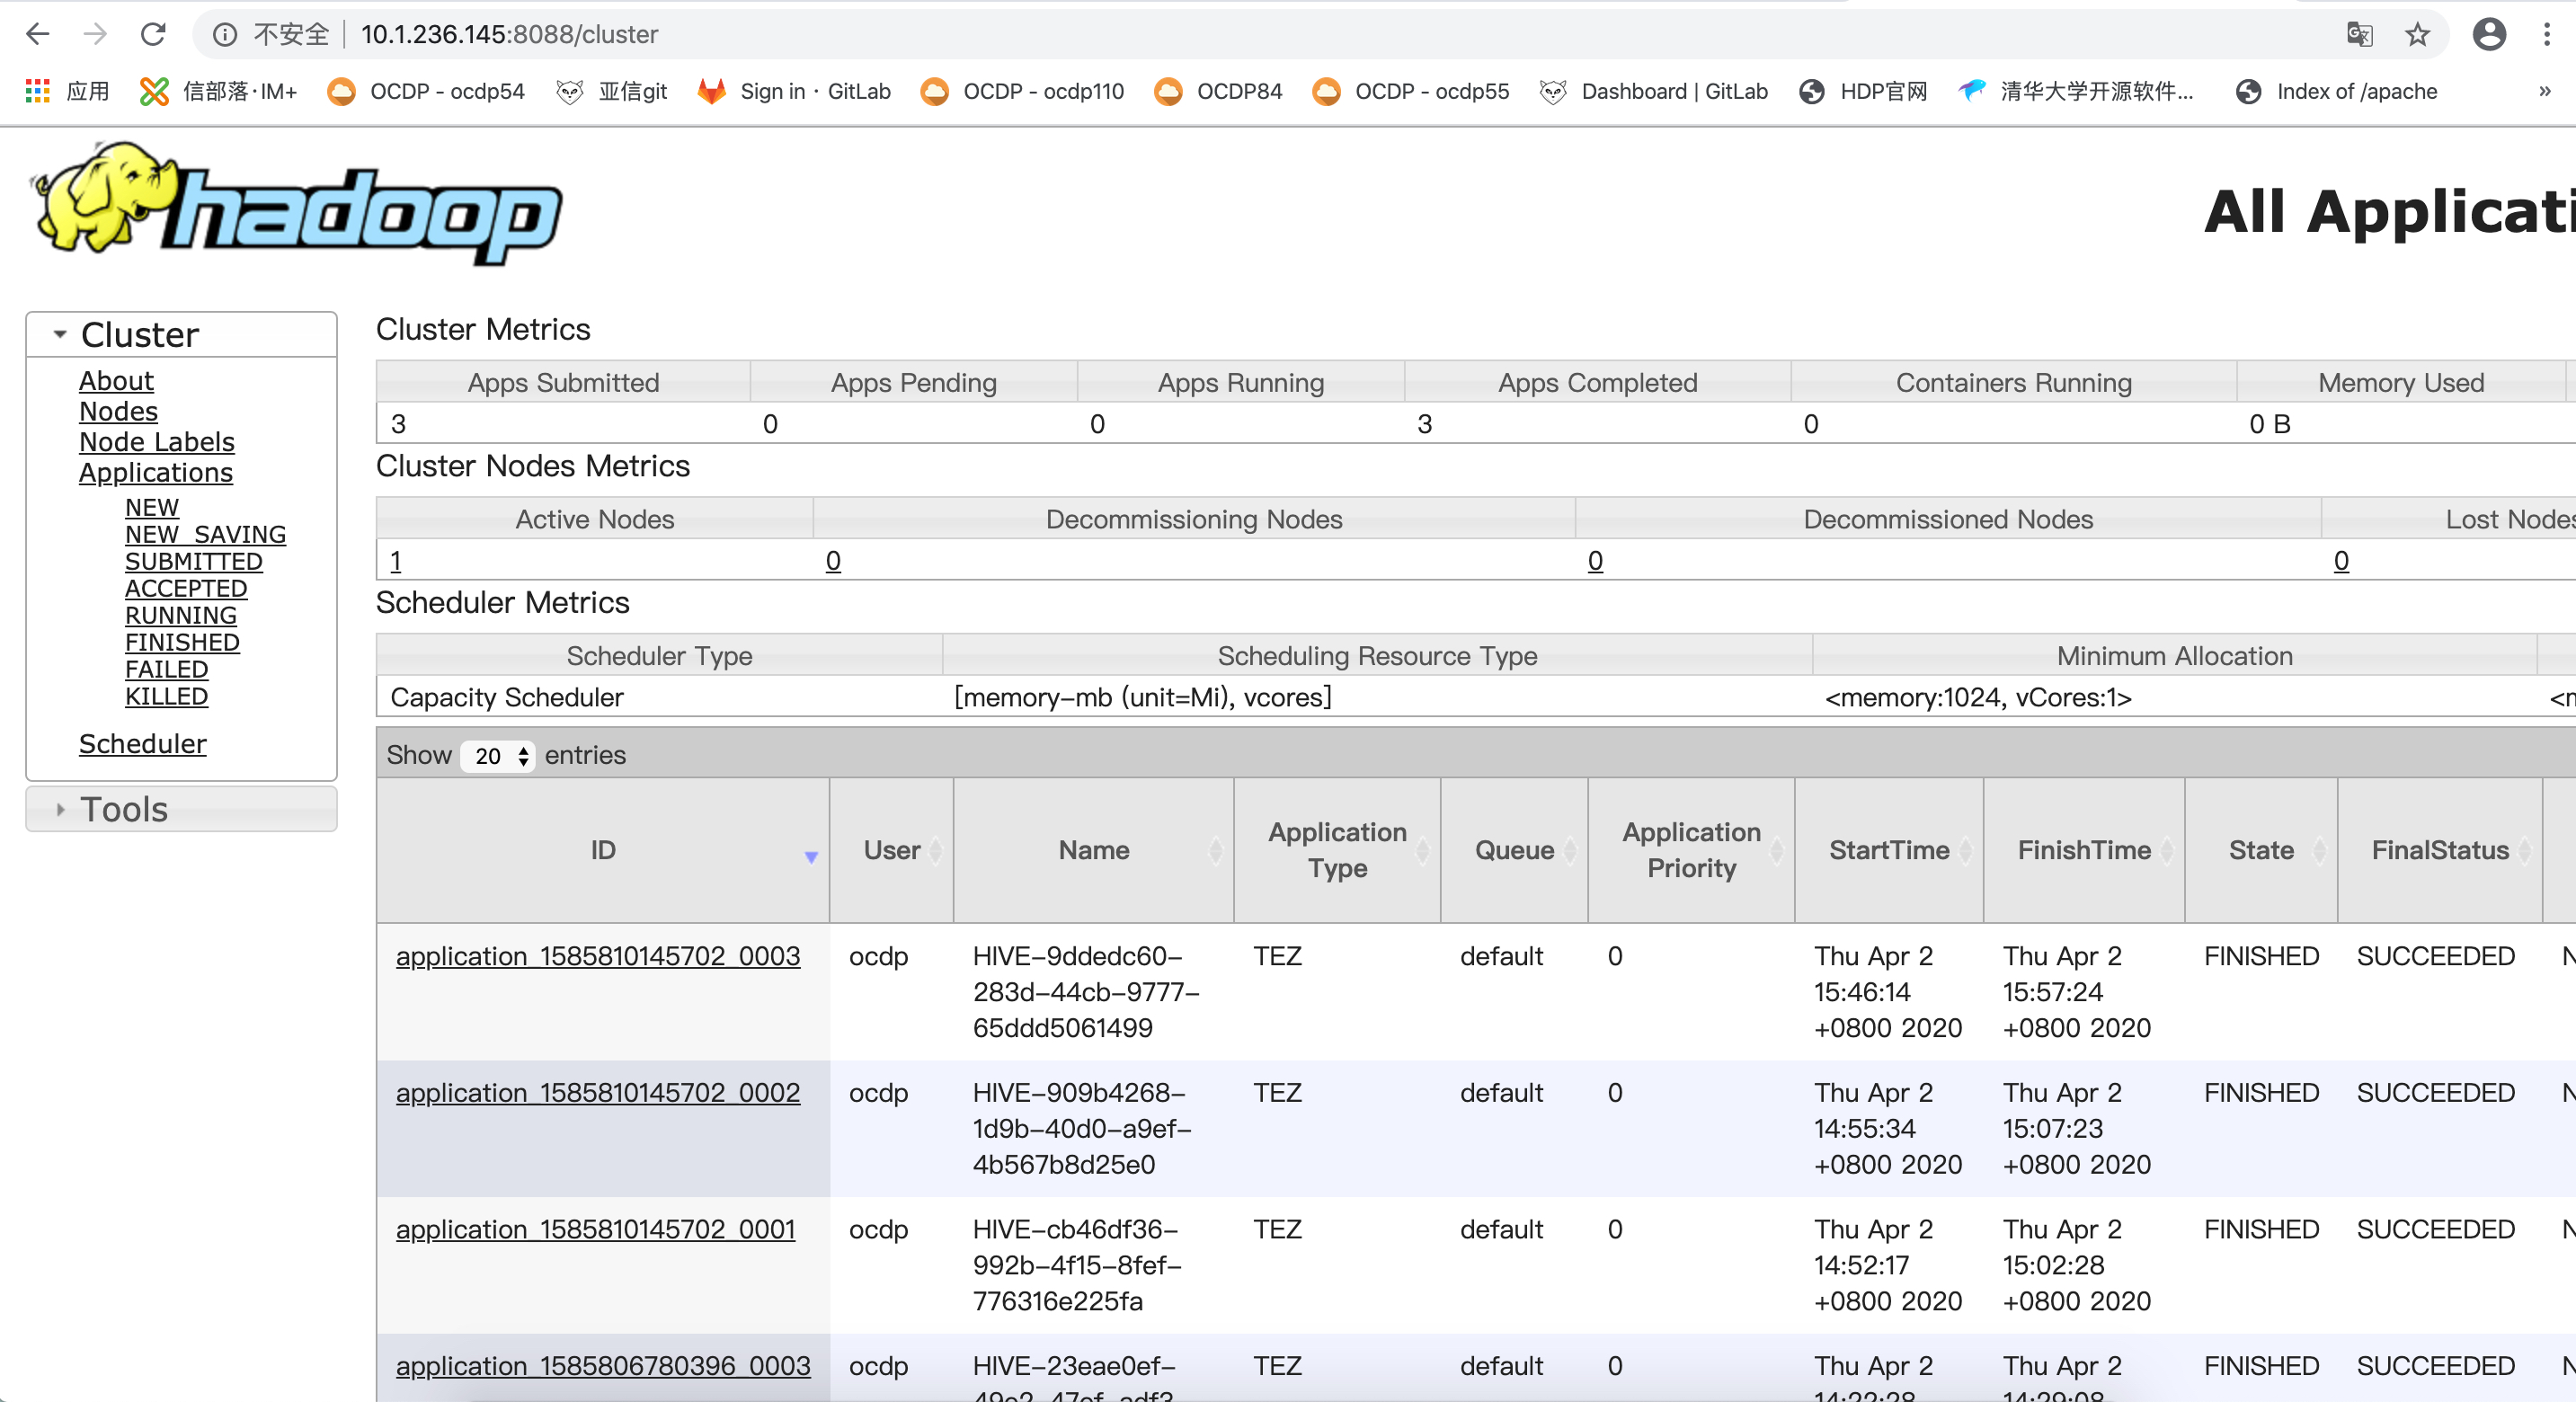The image size is (2576, 1402).
Task: Sort table by State column
Action: 2261,850
